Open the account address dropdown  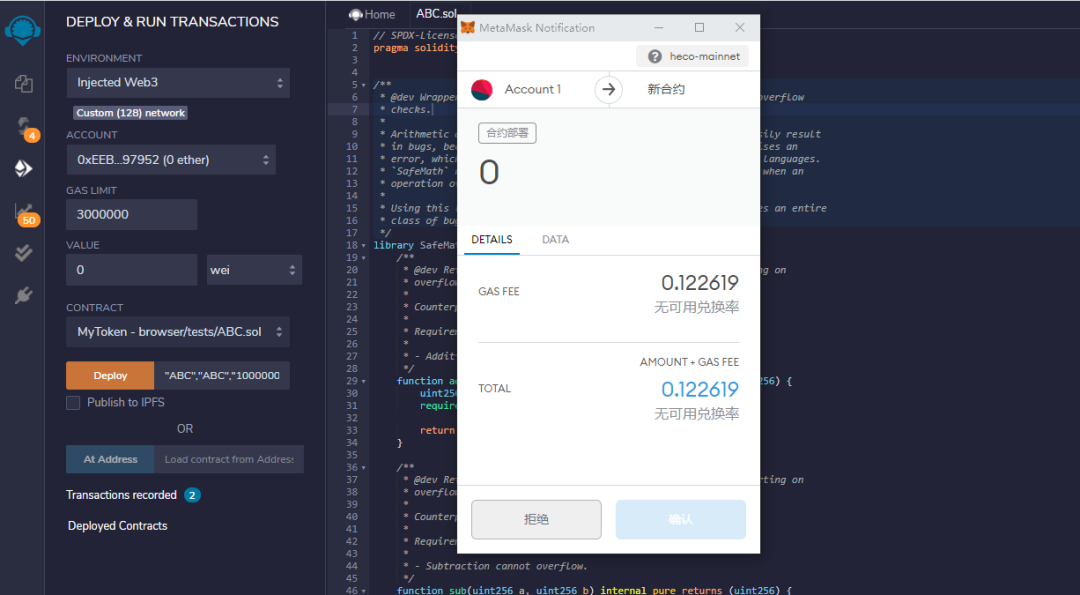[x=172, y=160]
